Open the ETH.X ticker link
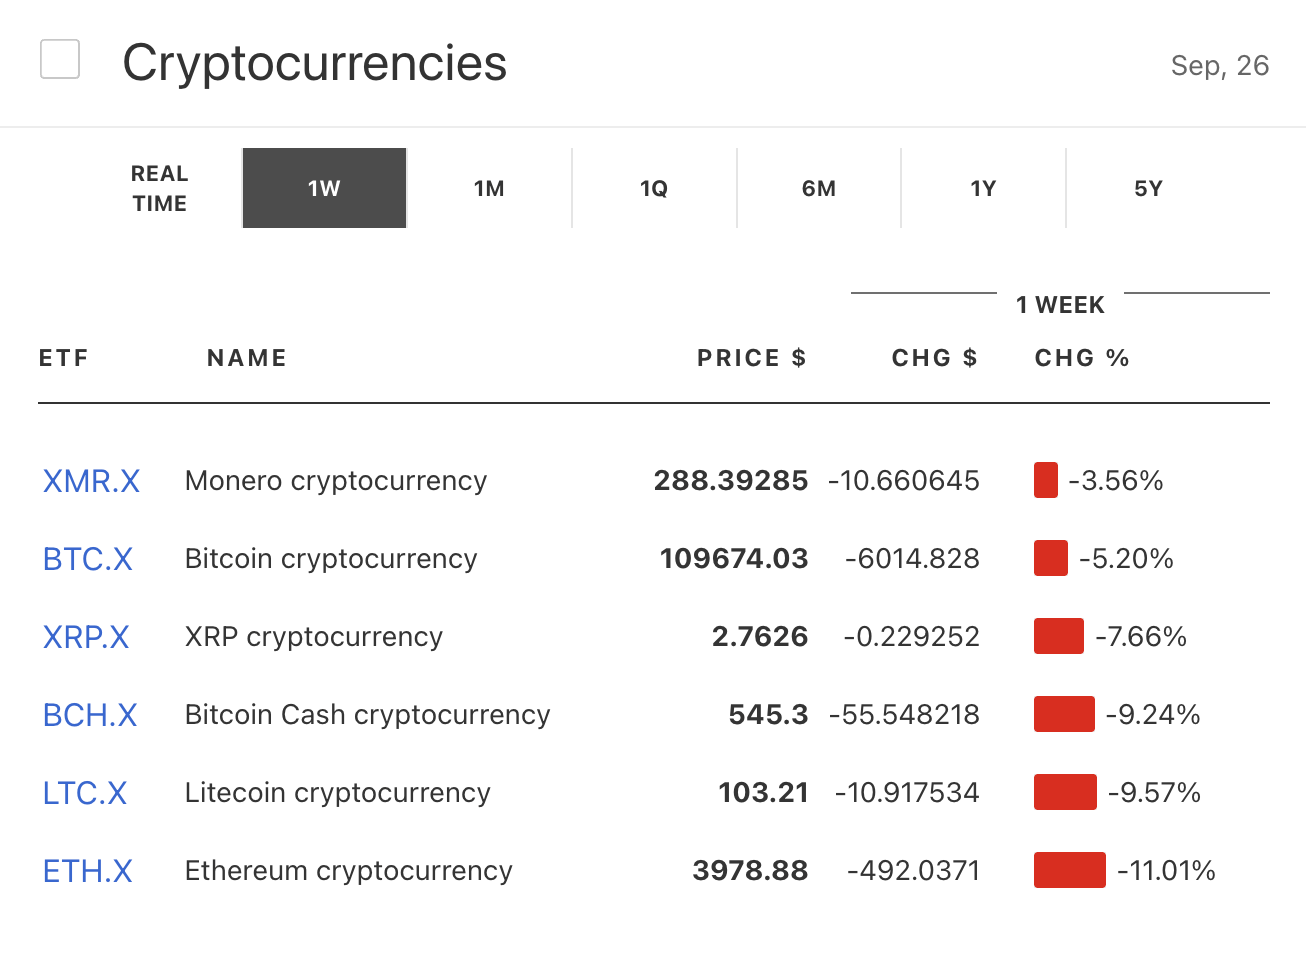The width and height of the screenshot is (1306, 956). coord(88,871)
